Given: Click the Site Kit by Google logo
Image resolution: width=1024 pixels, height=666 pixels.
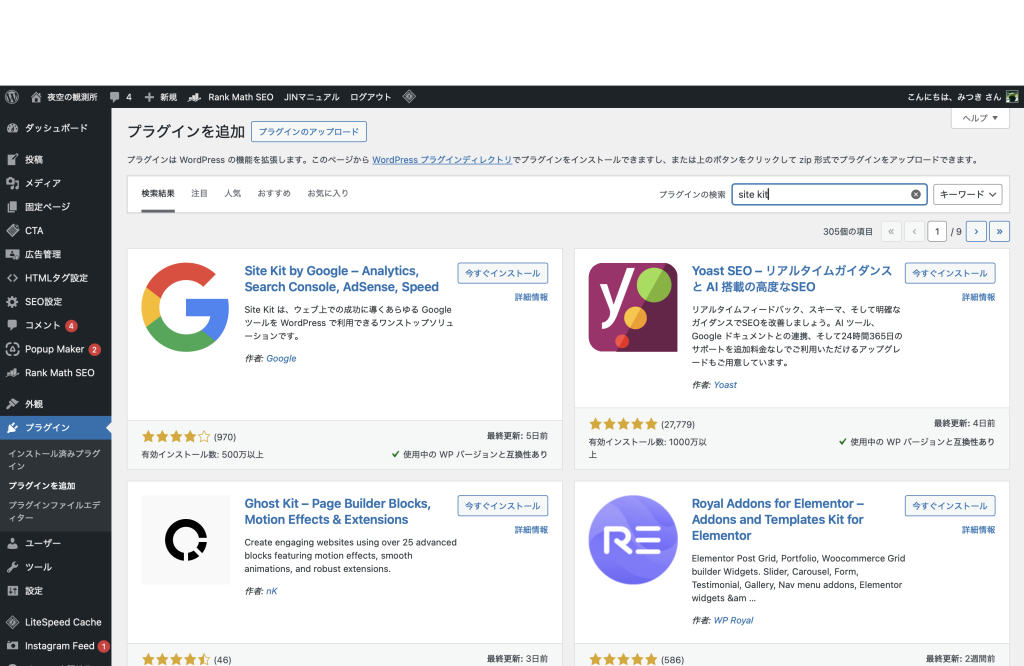Looking at the screenshot, I should pos(185,307).
